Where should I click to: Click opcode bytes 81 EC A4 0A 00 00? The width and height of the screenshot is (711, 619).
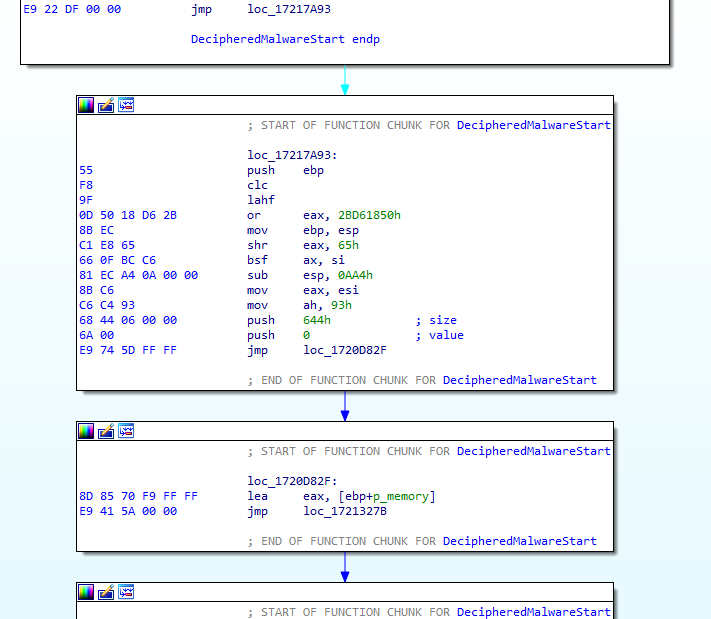[x=138, y=275]
